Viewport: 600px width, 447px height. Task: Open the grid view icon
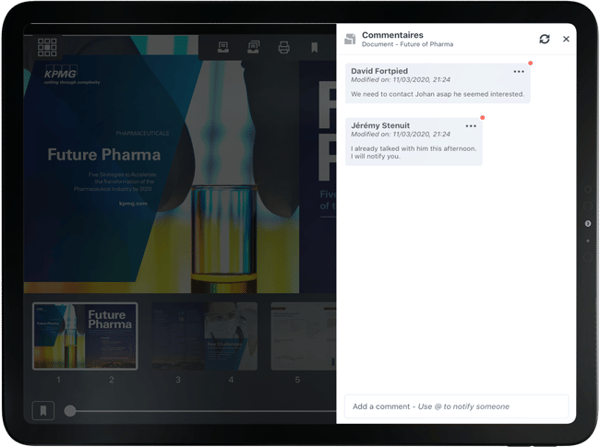[47, 47]
